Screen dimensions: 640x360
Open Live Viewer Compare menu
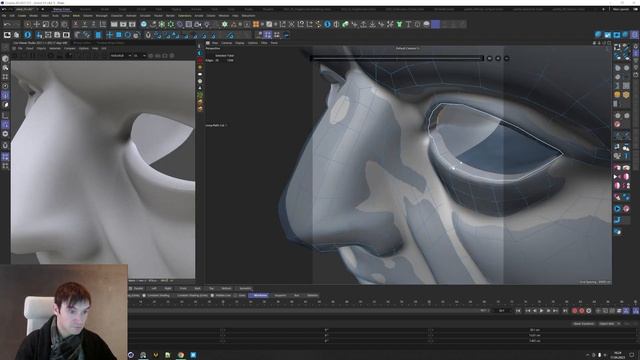tap(69, 48)
